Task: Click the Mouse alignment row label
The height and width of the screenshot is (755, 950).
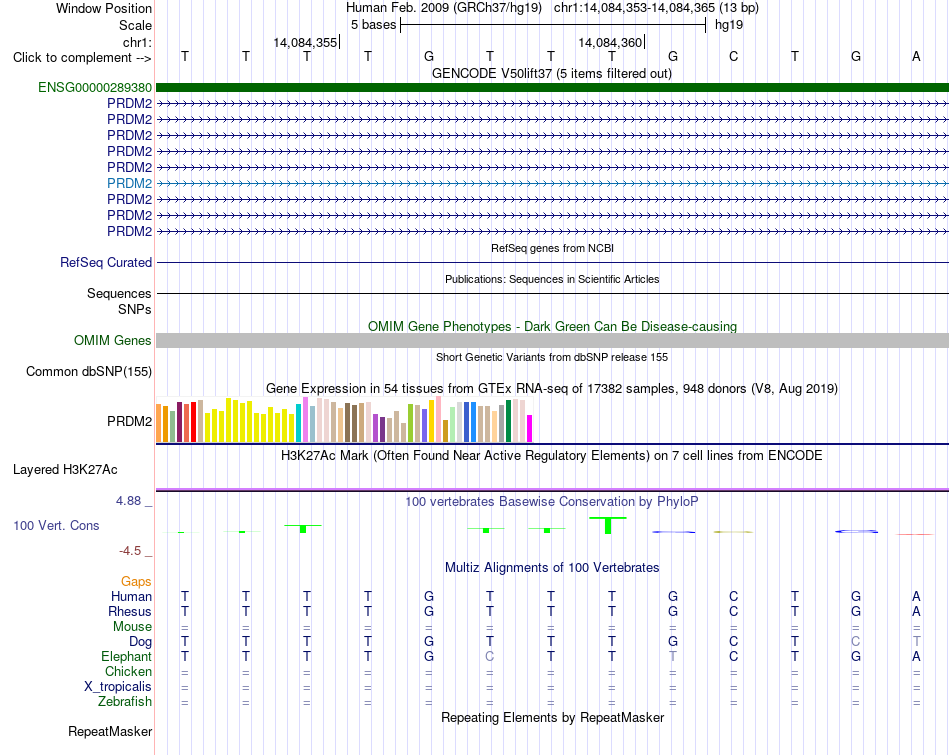Action: (132, 627)
